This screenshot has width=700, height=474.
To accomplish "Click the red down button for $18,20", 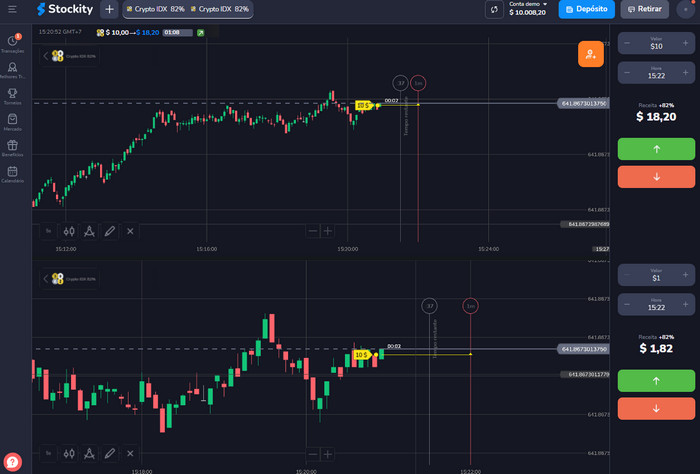I will [656, 177].
